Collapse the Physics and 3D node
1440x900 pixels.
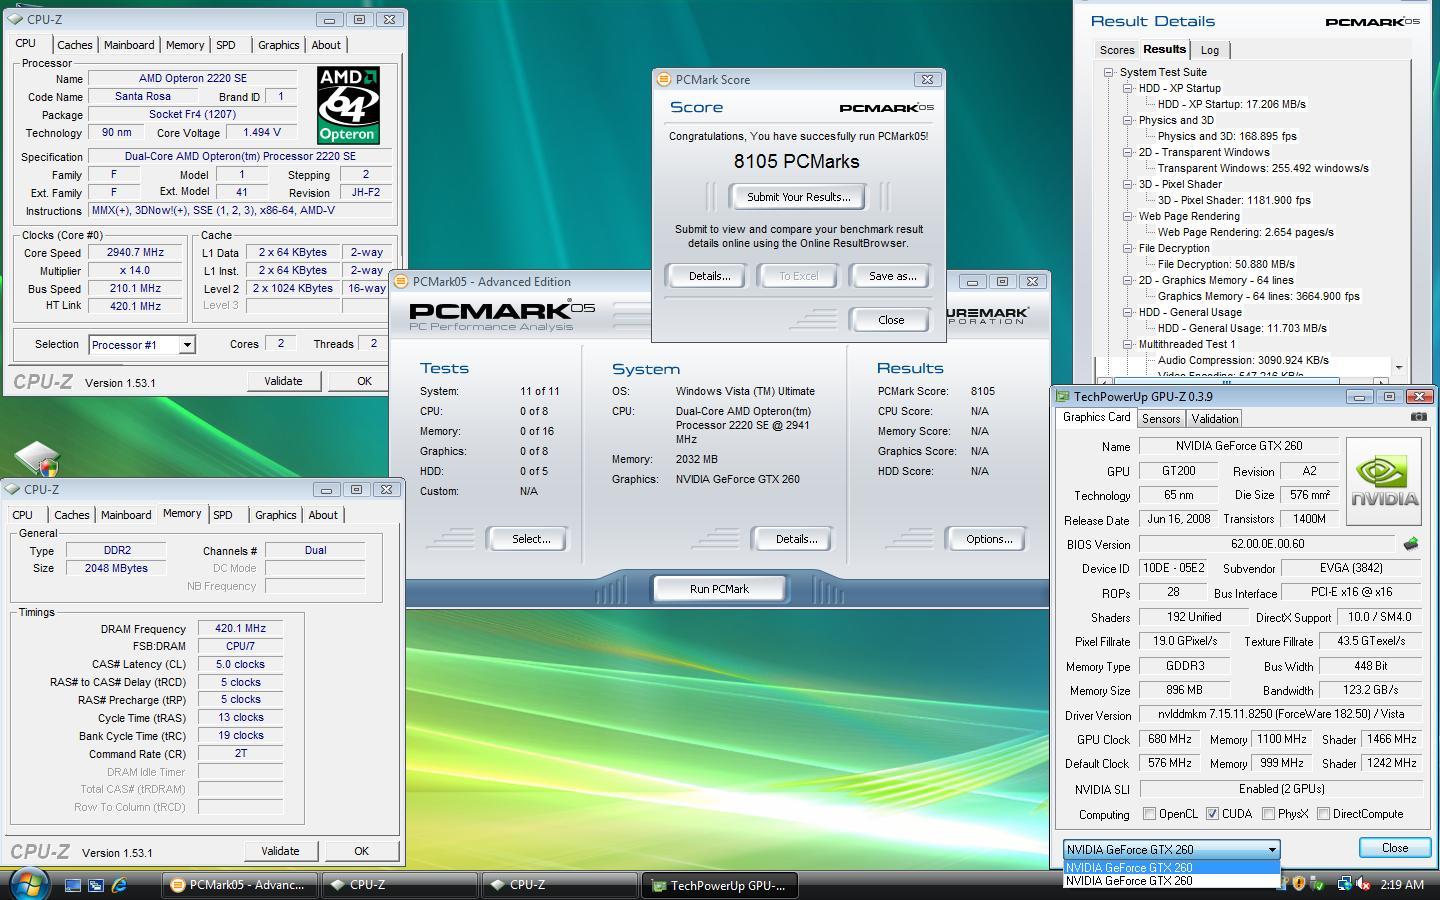[x=1128, y=120]
